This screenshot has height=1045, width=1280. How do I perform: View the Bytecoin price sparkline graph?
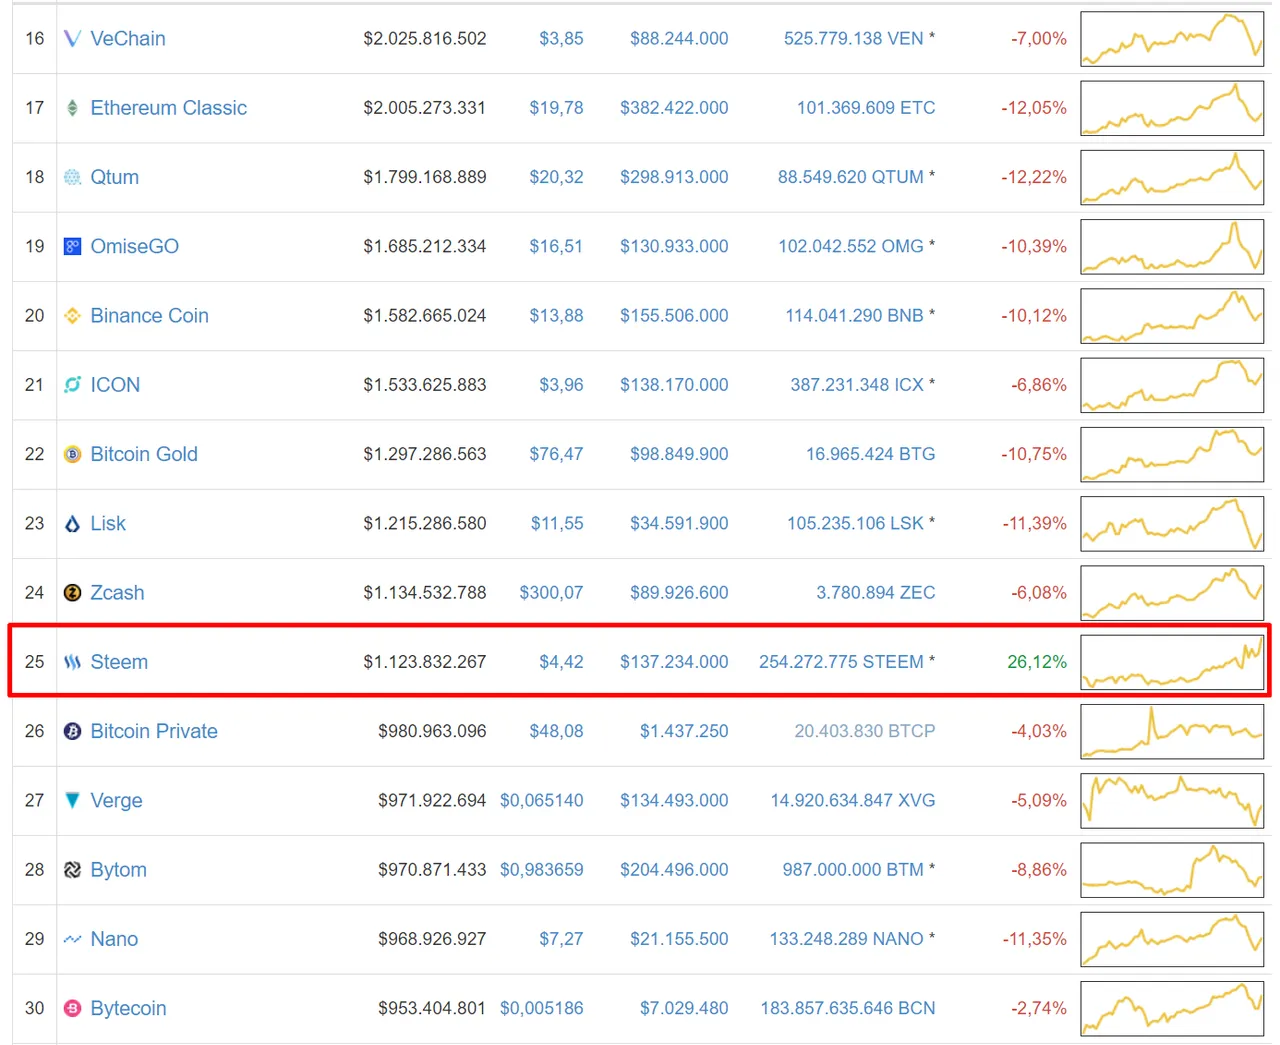(1172, 1008)
